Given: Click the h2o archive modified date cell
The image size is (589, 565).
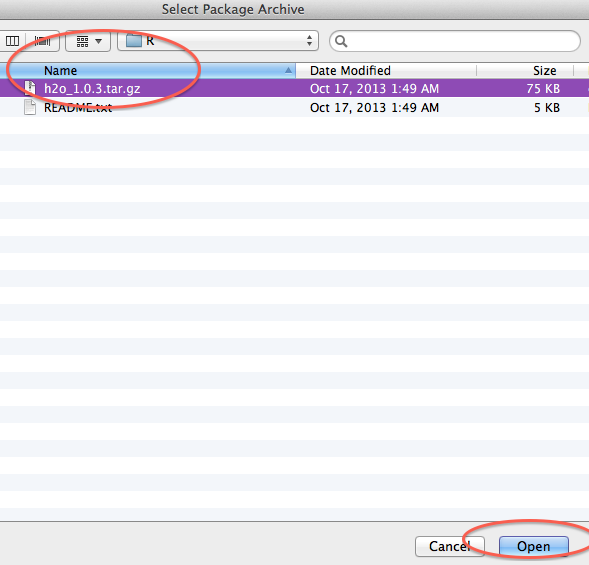Looking at the screenshot, I should [x=374, y=89].
